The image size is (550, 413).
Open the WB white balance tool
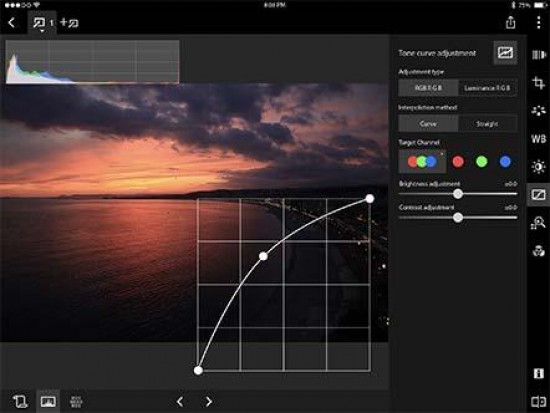coord(538,139)
